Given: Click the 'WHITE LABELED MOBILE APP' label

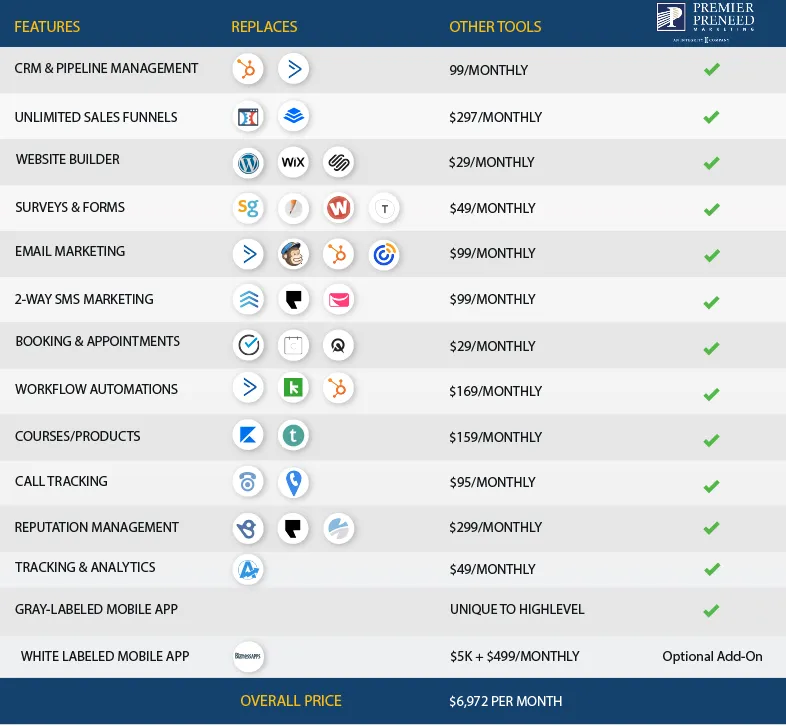Looking at the screenshot, I should point(105,656).
